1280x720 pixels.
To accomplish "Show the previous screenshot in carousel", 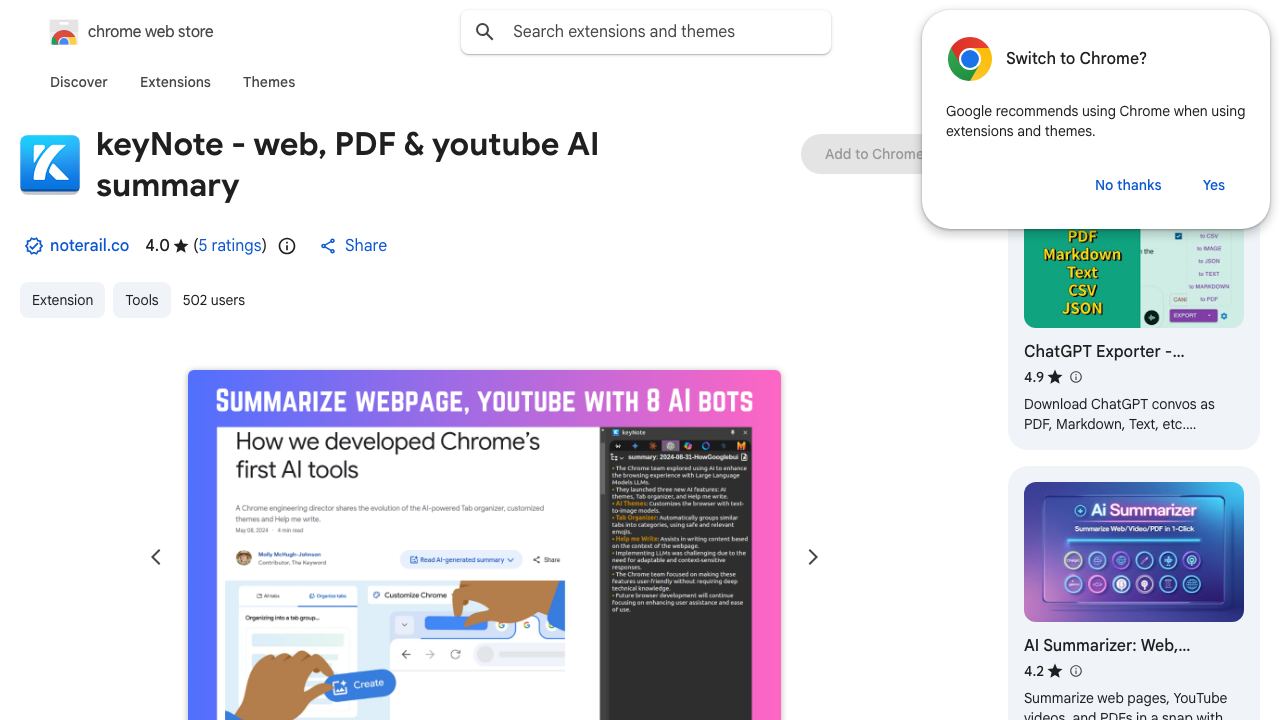I will (x=156, y=557).
